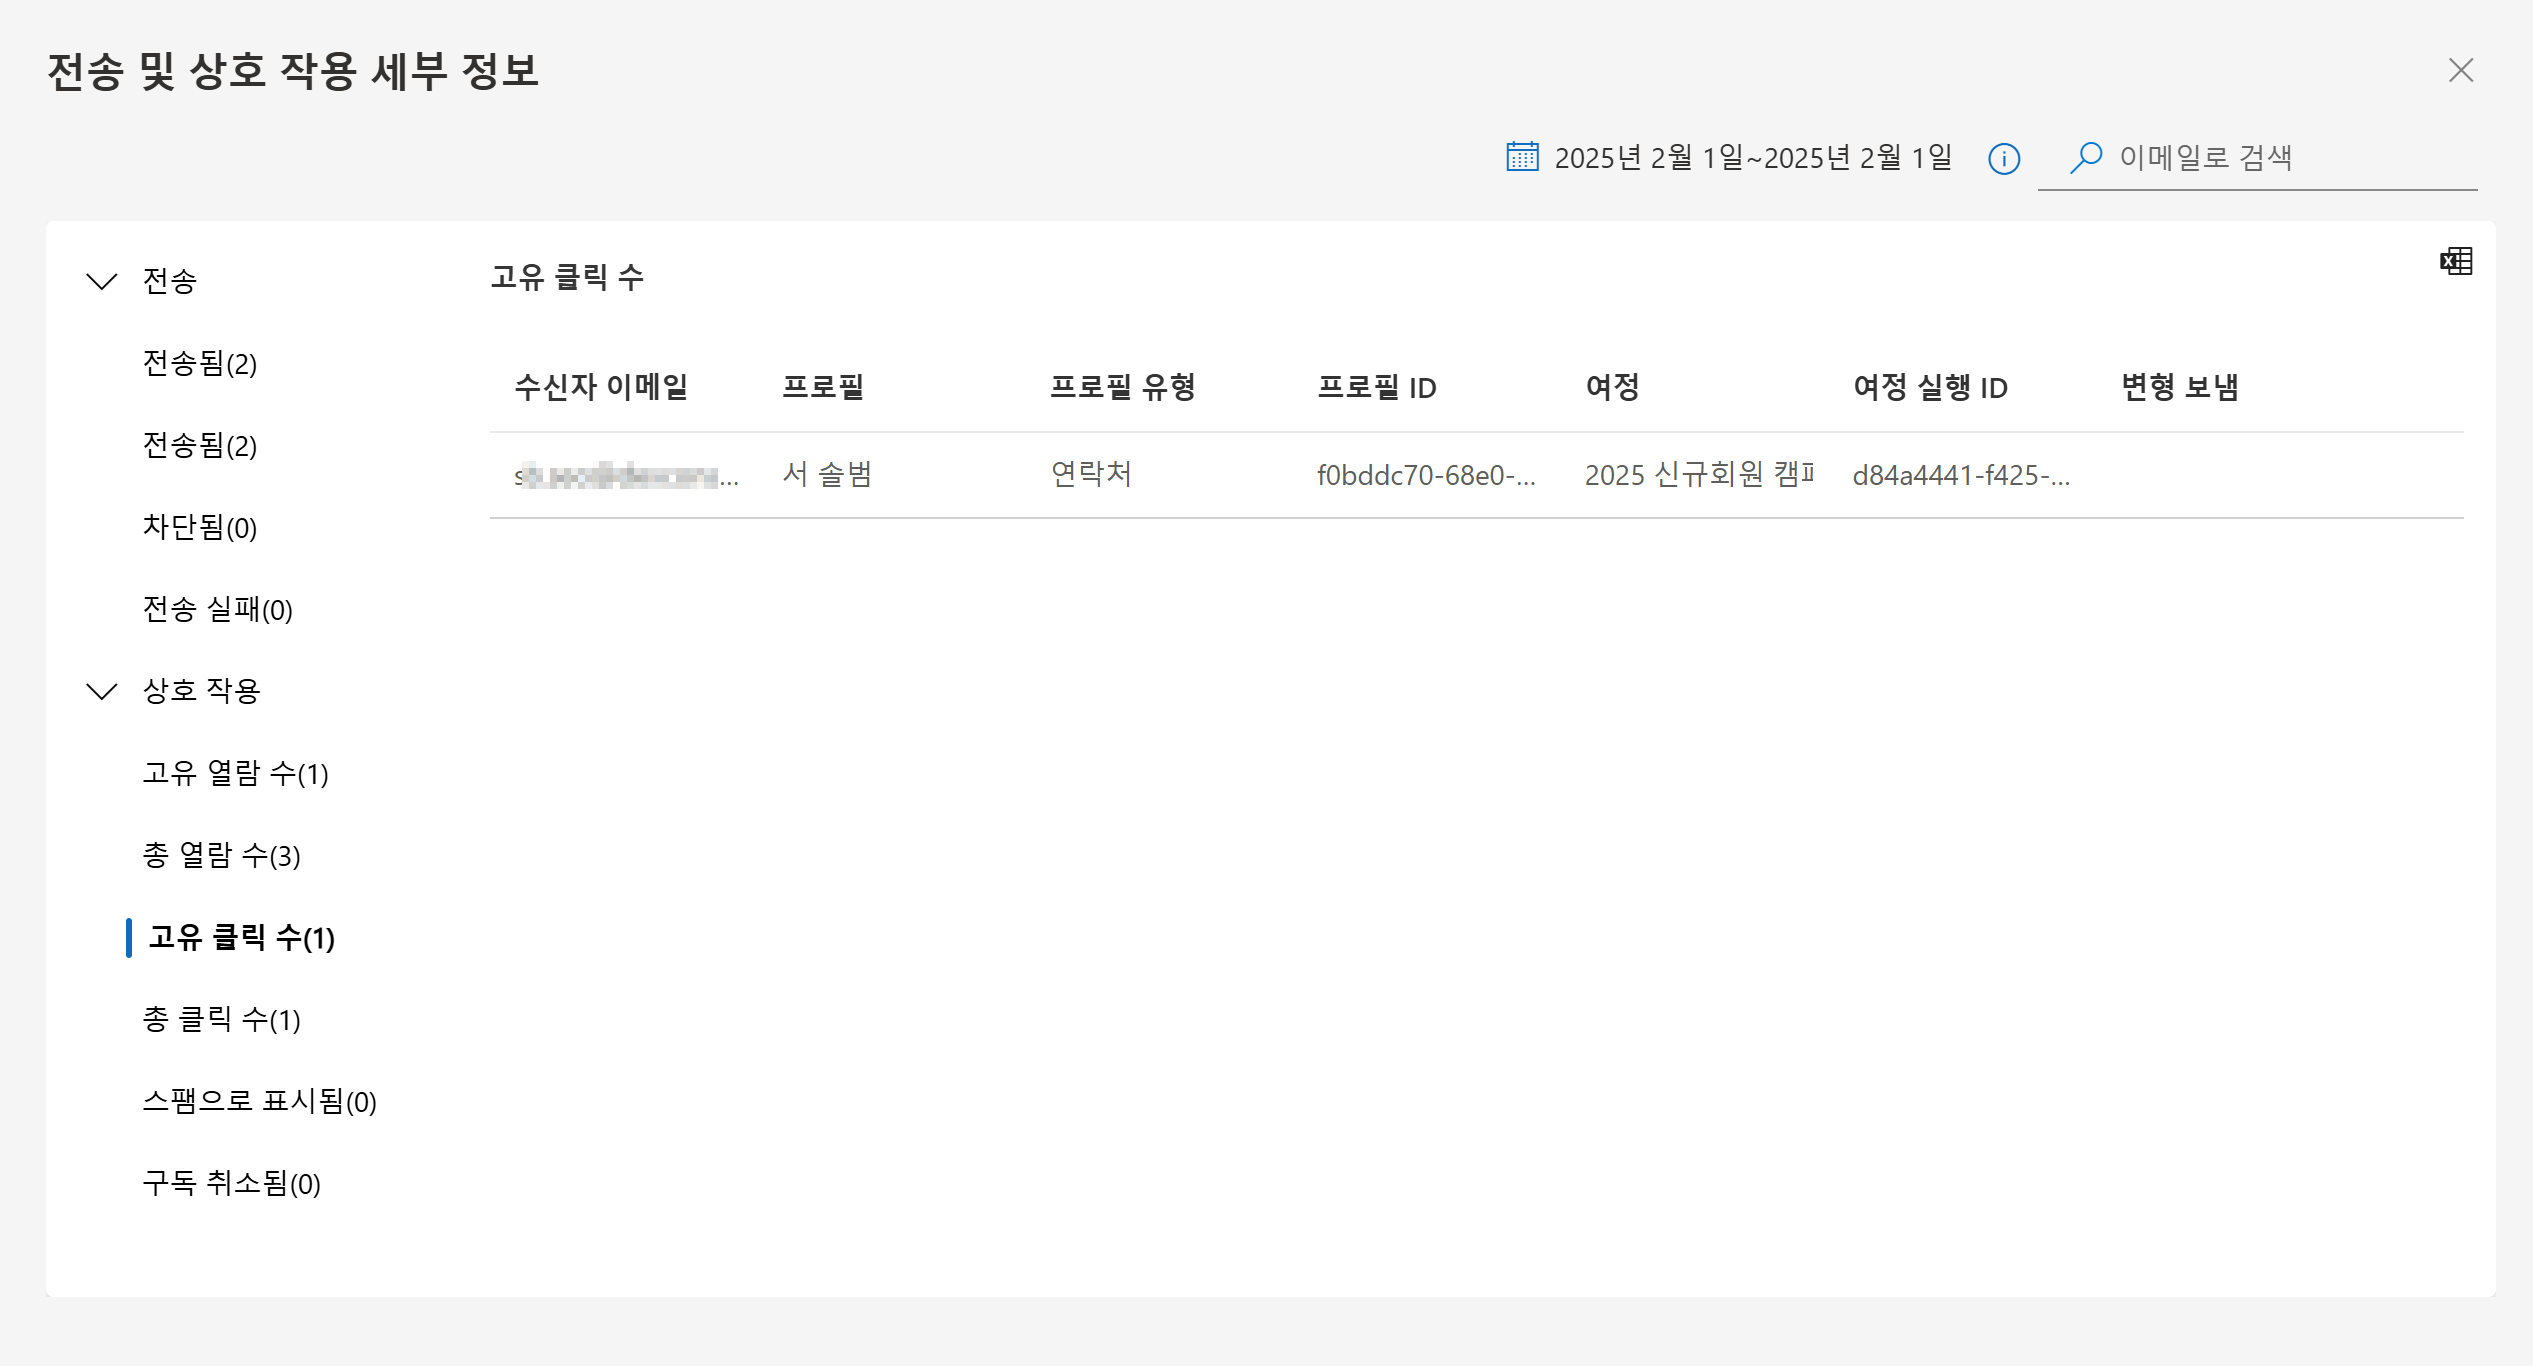The image size is (2533, 1366).
Task: Sort by 수신자 이메일 column header
Action: point(601,387)
